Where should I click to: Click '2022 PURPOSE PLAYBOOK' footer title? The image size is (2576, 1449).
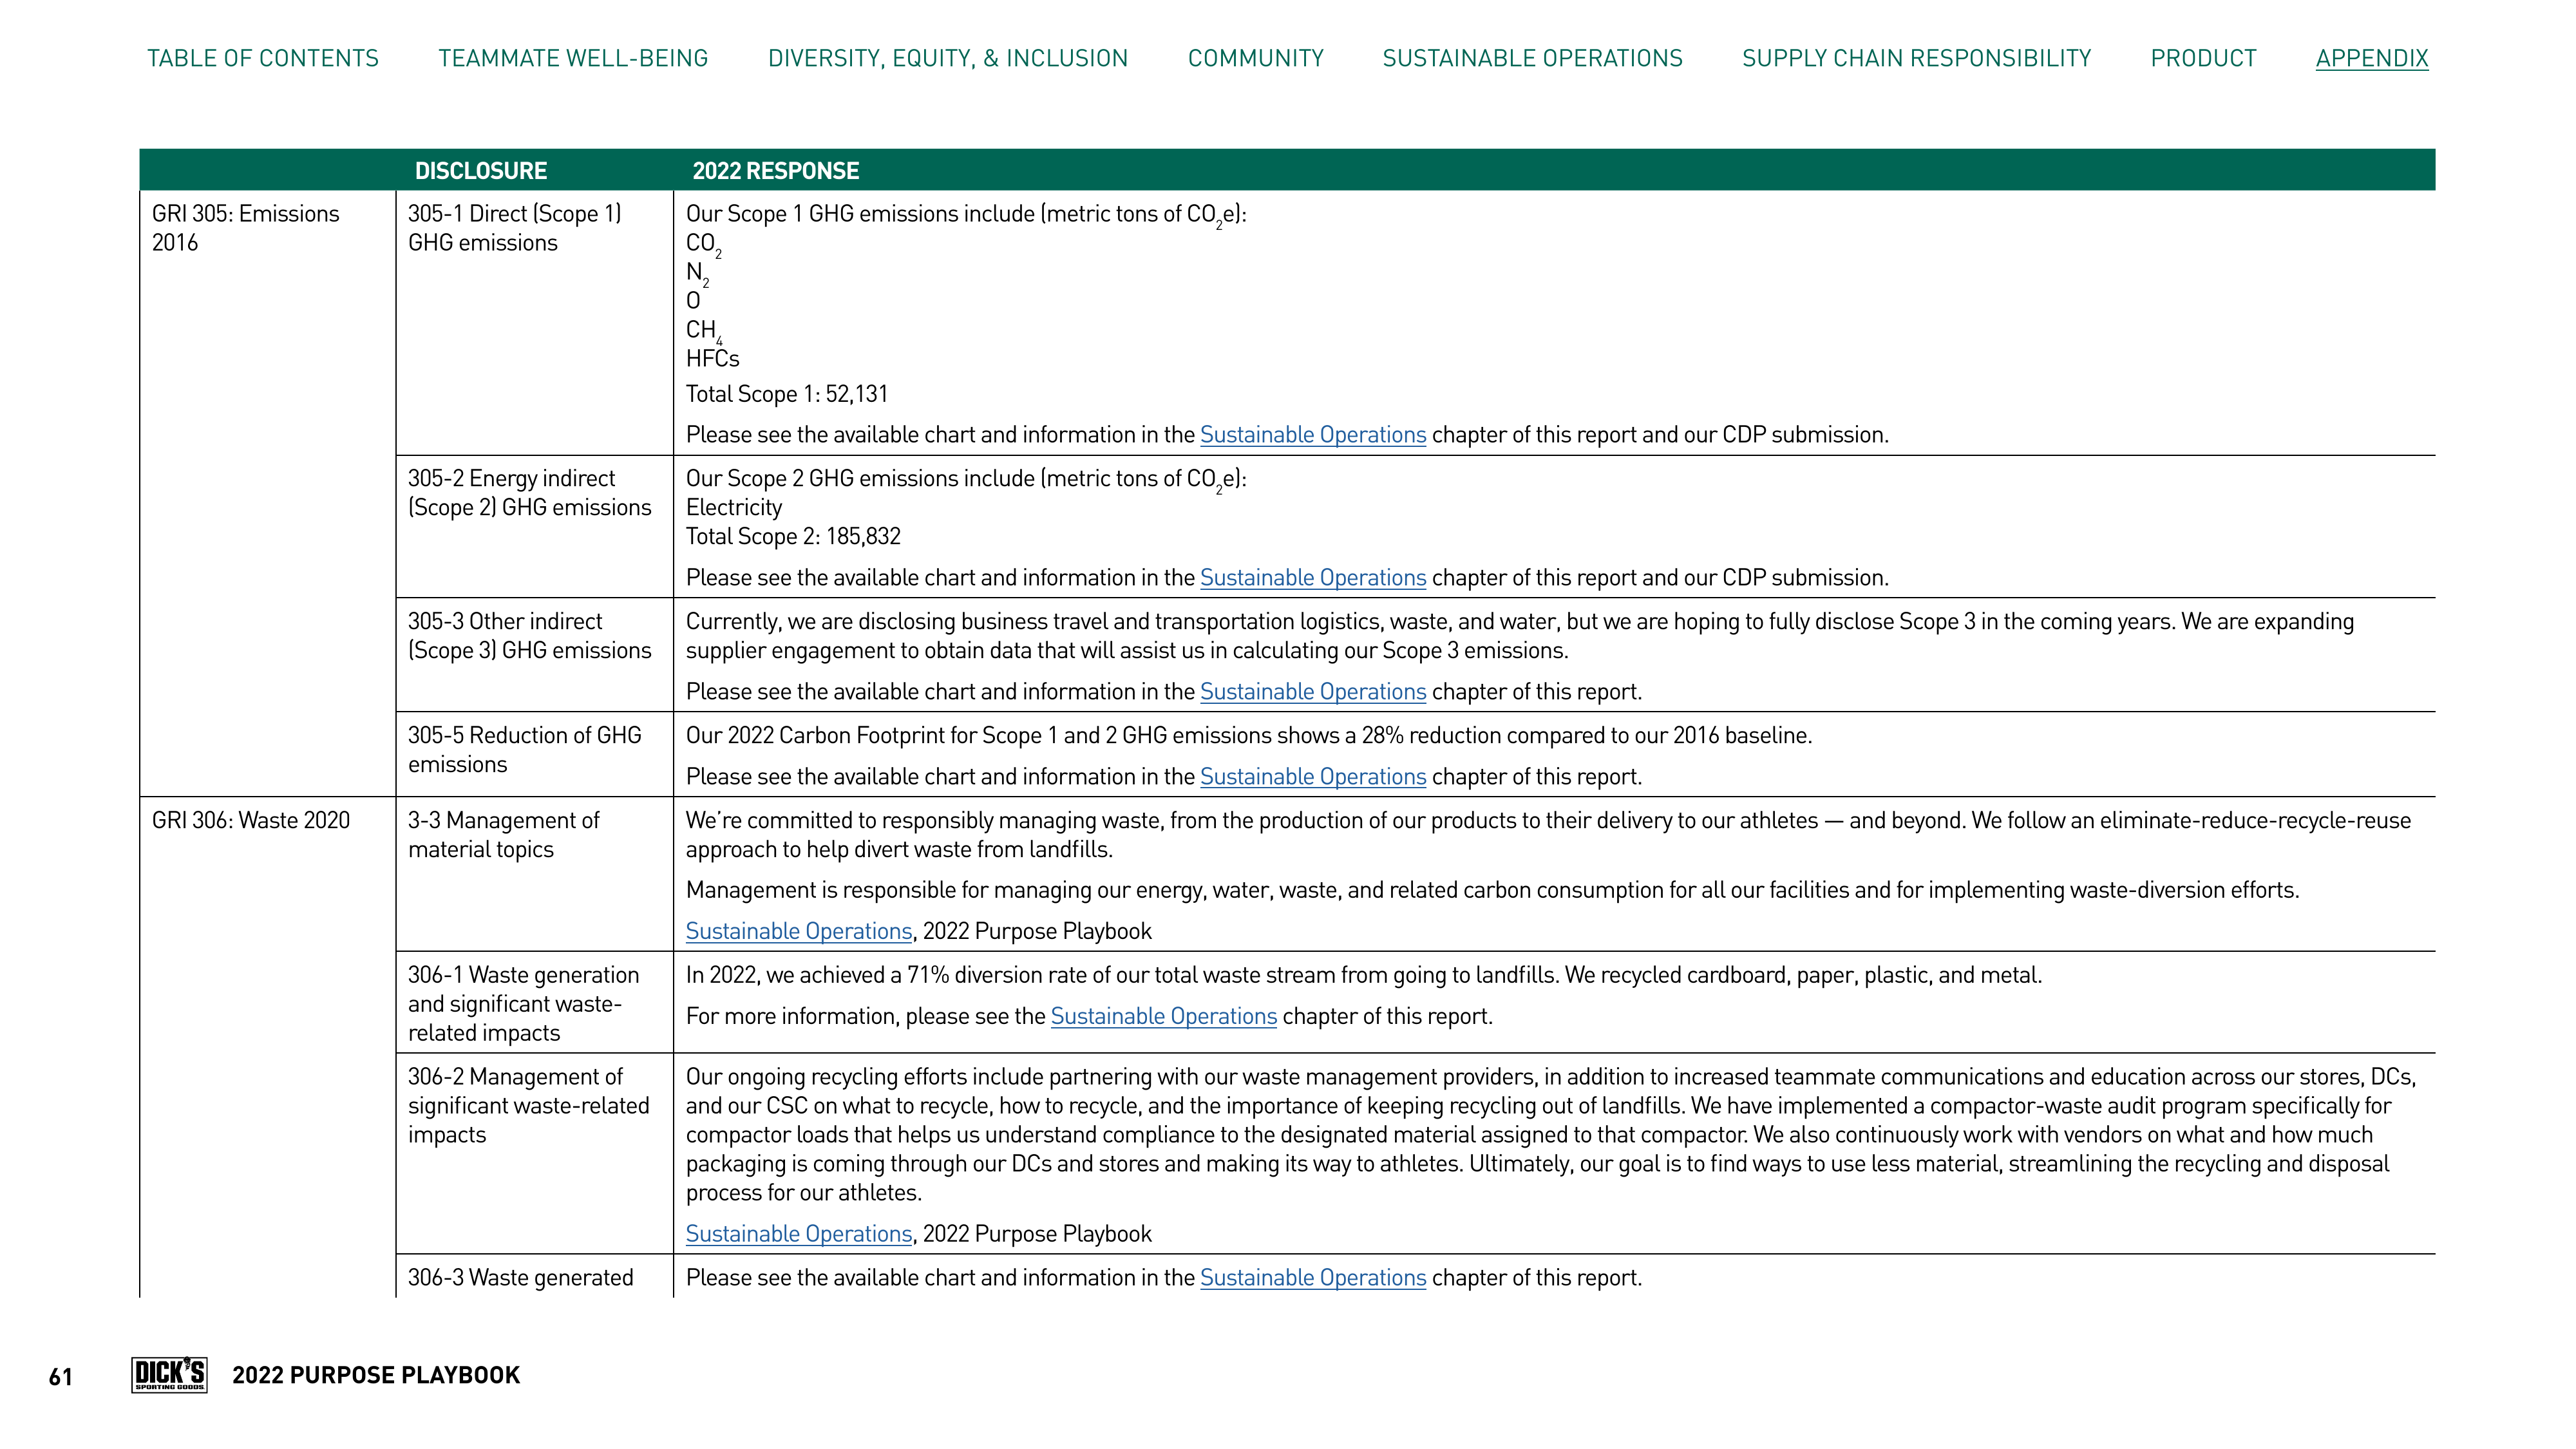[x=376, y=1375]
